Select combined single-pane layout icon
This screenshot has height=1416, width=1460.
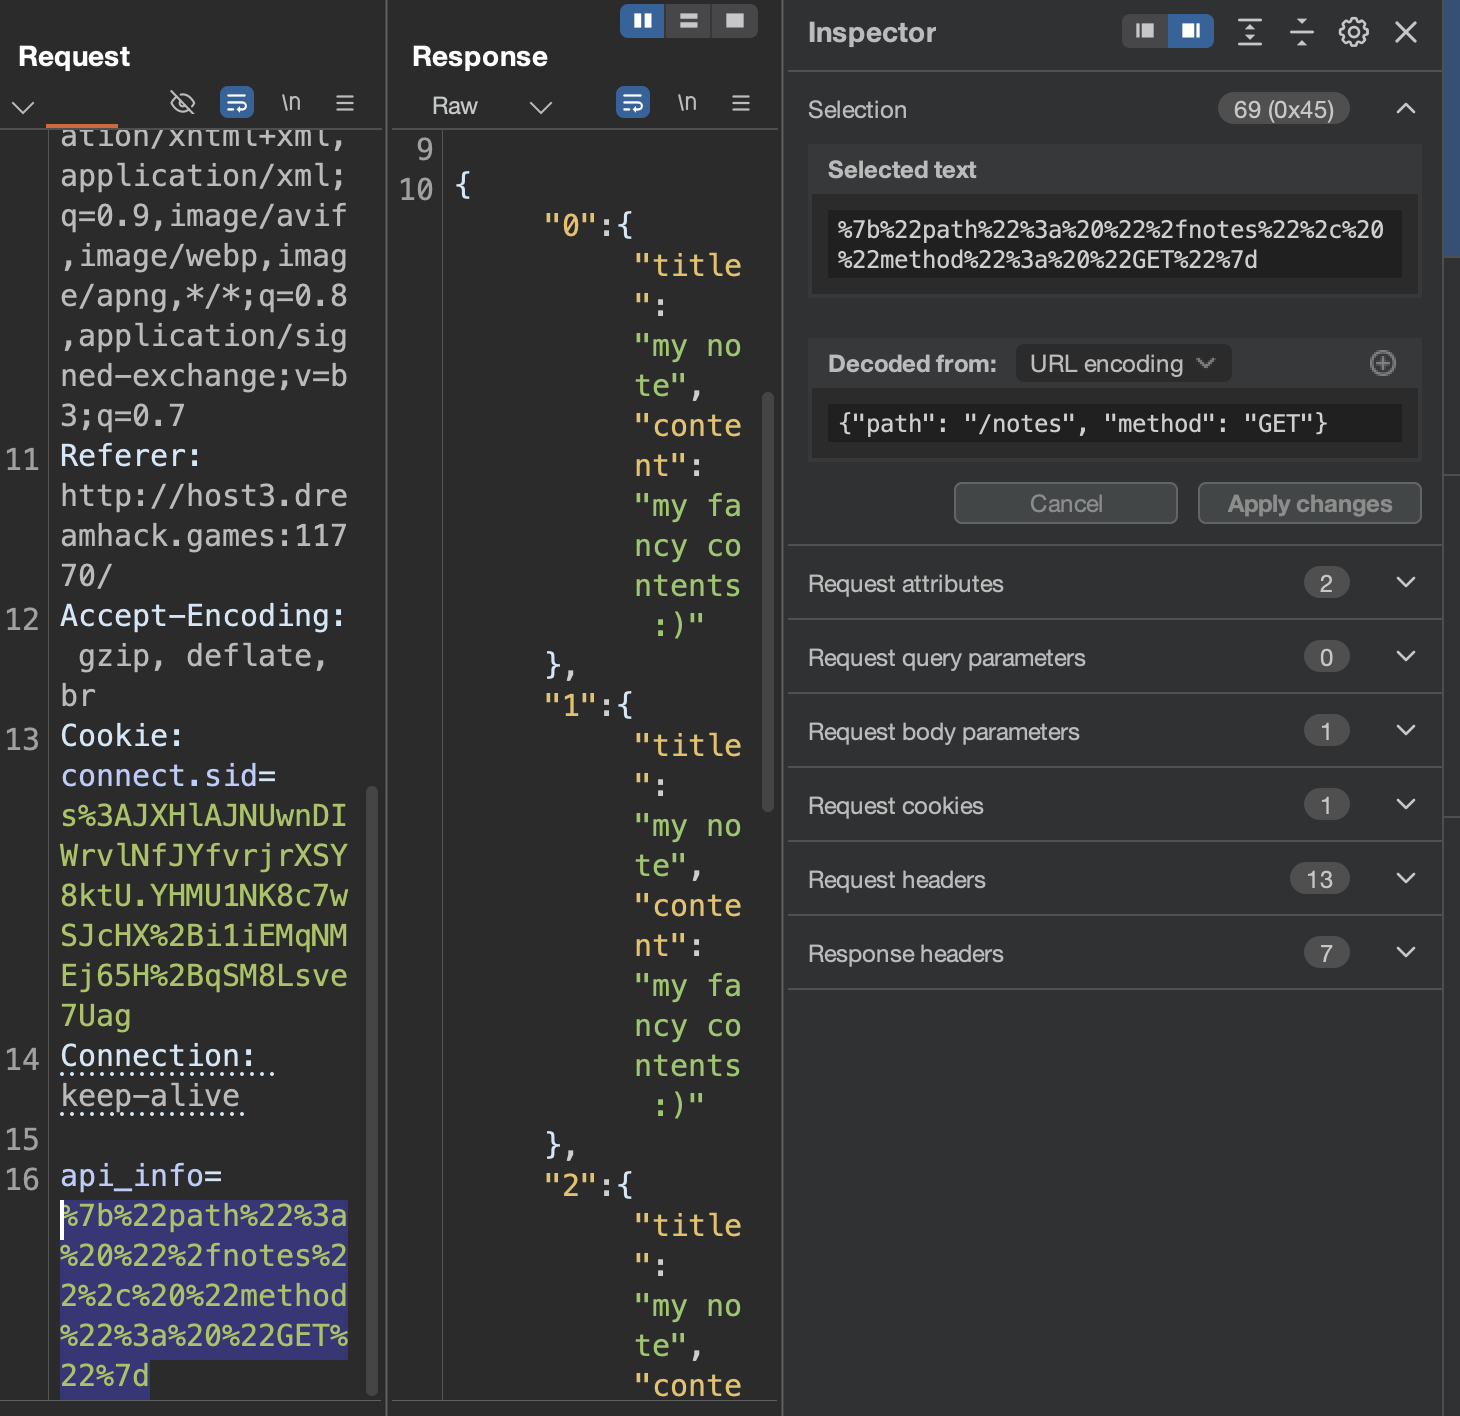(x=734, y=20)
